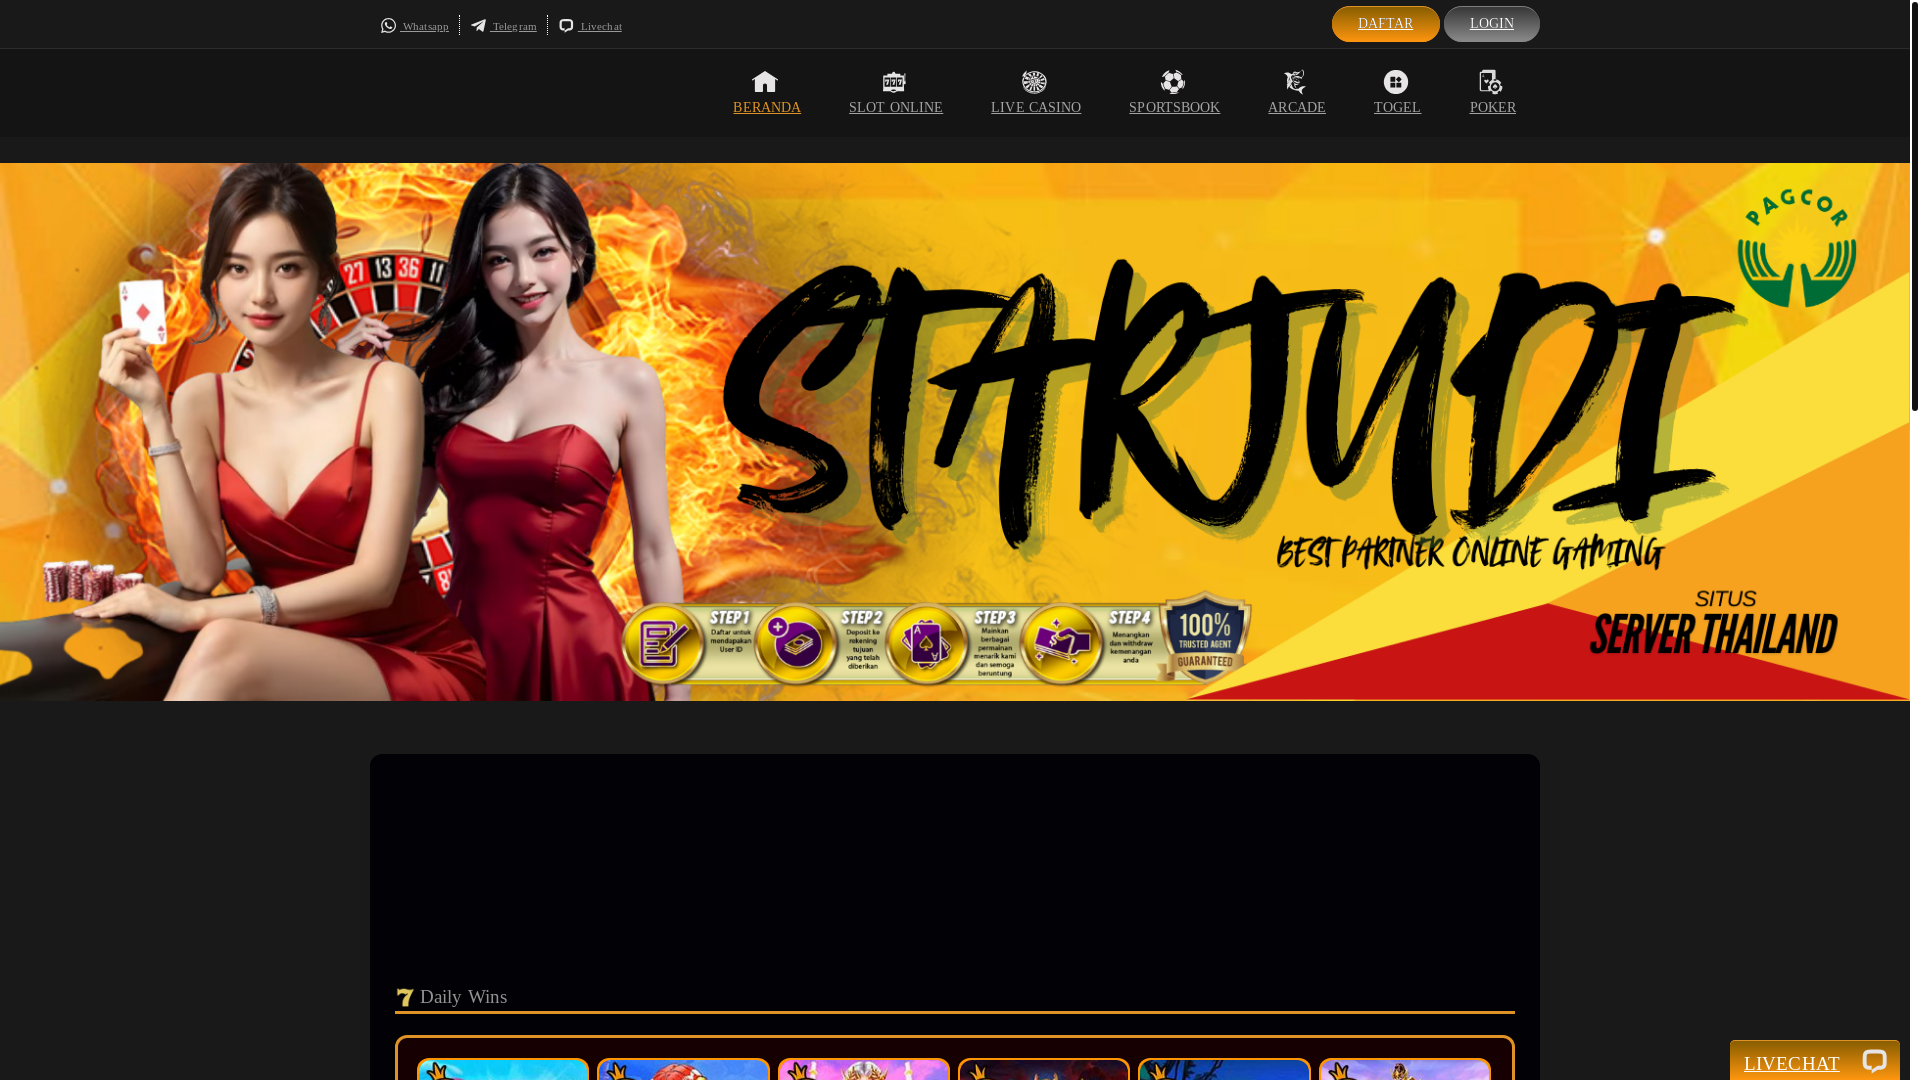Image resolution: width=1920 pixels, height=1080 pixels.
Task: Click the LOGIN button
Action: pyautogui.click(x=1492, y=24)
